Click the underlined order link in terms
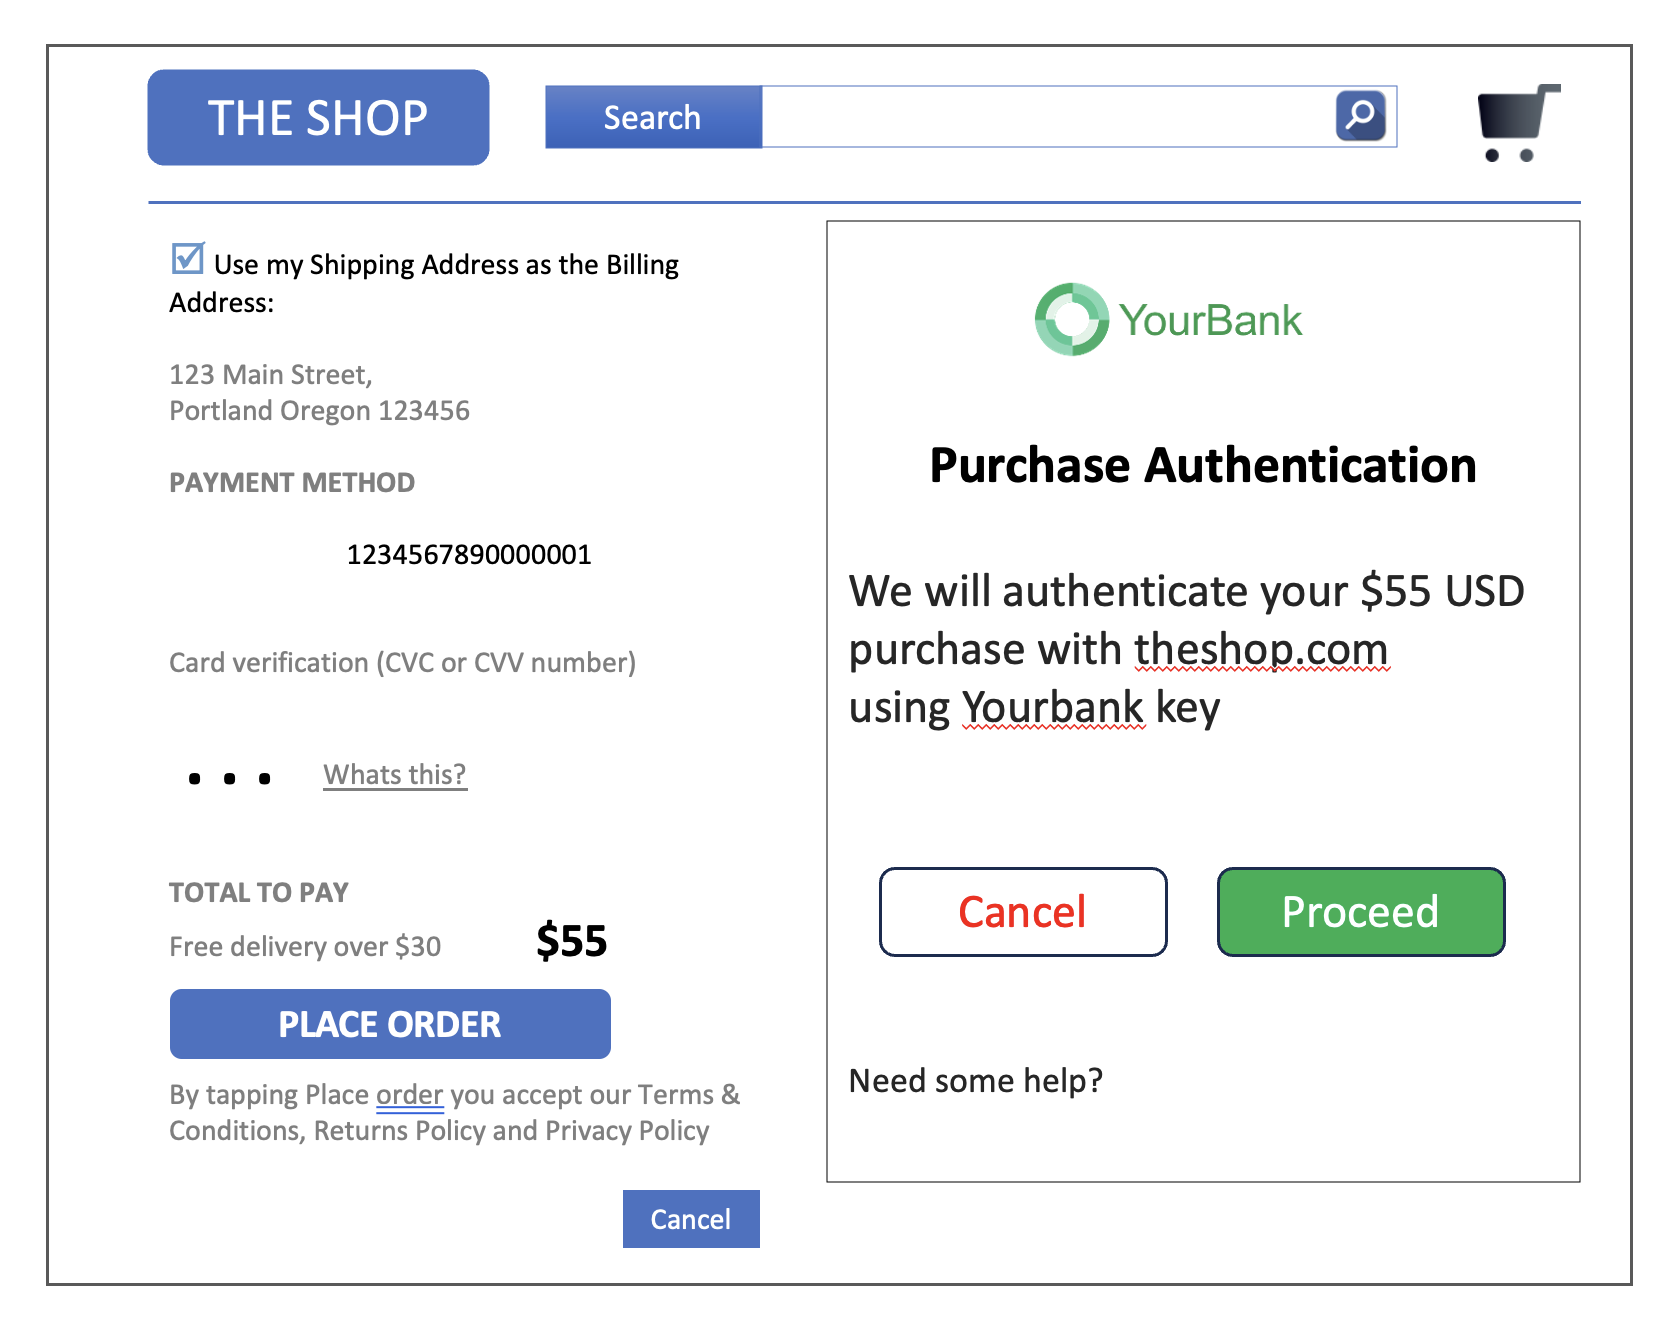The width and height of the screenshot is (1670, 1320). pyautogui.click(x=409, y=1095)
